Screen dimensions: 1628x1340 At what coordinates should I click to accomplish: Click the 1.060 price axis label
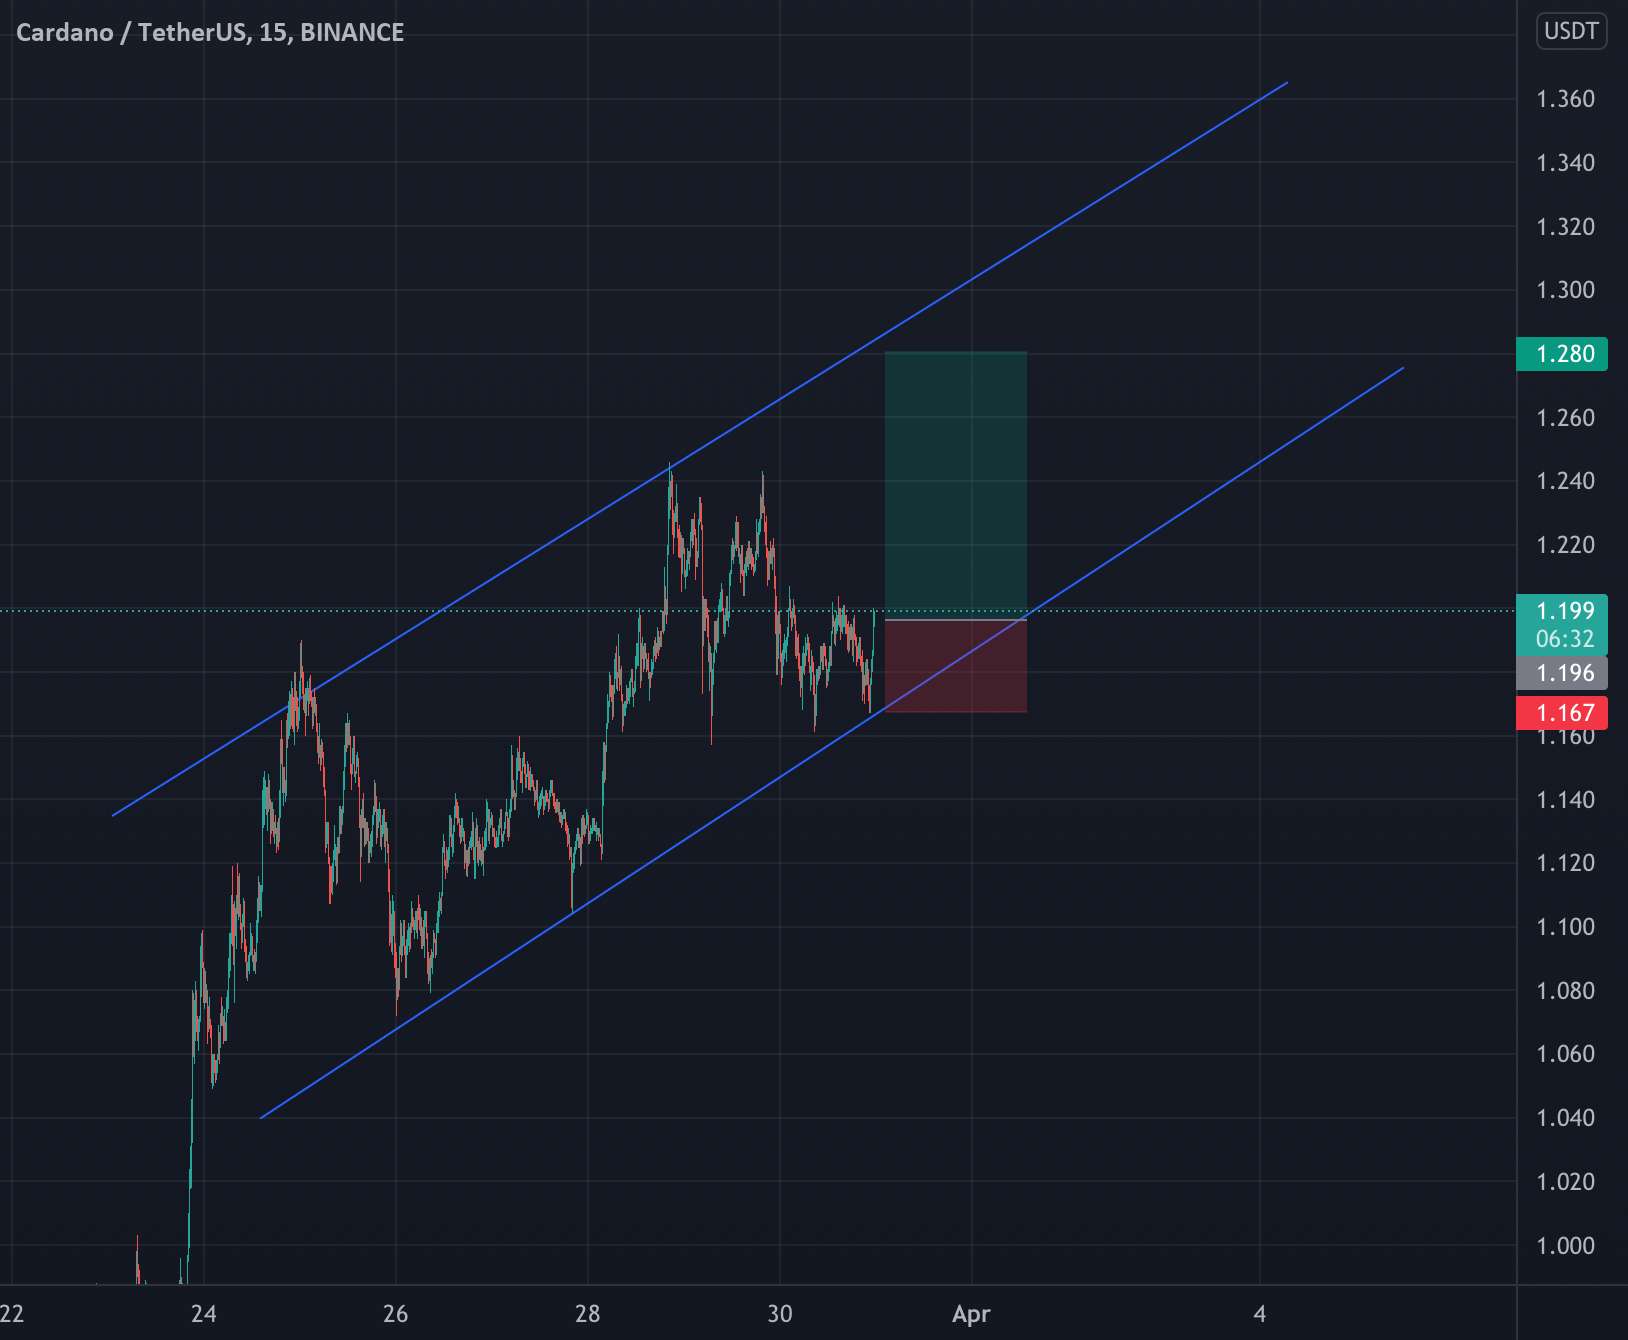(x=1565, y=1054)
